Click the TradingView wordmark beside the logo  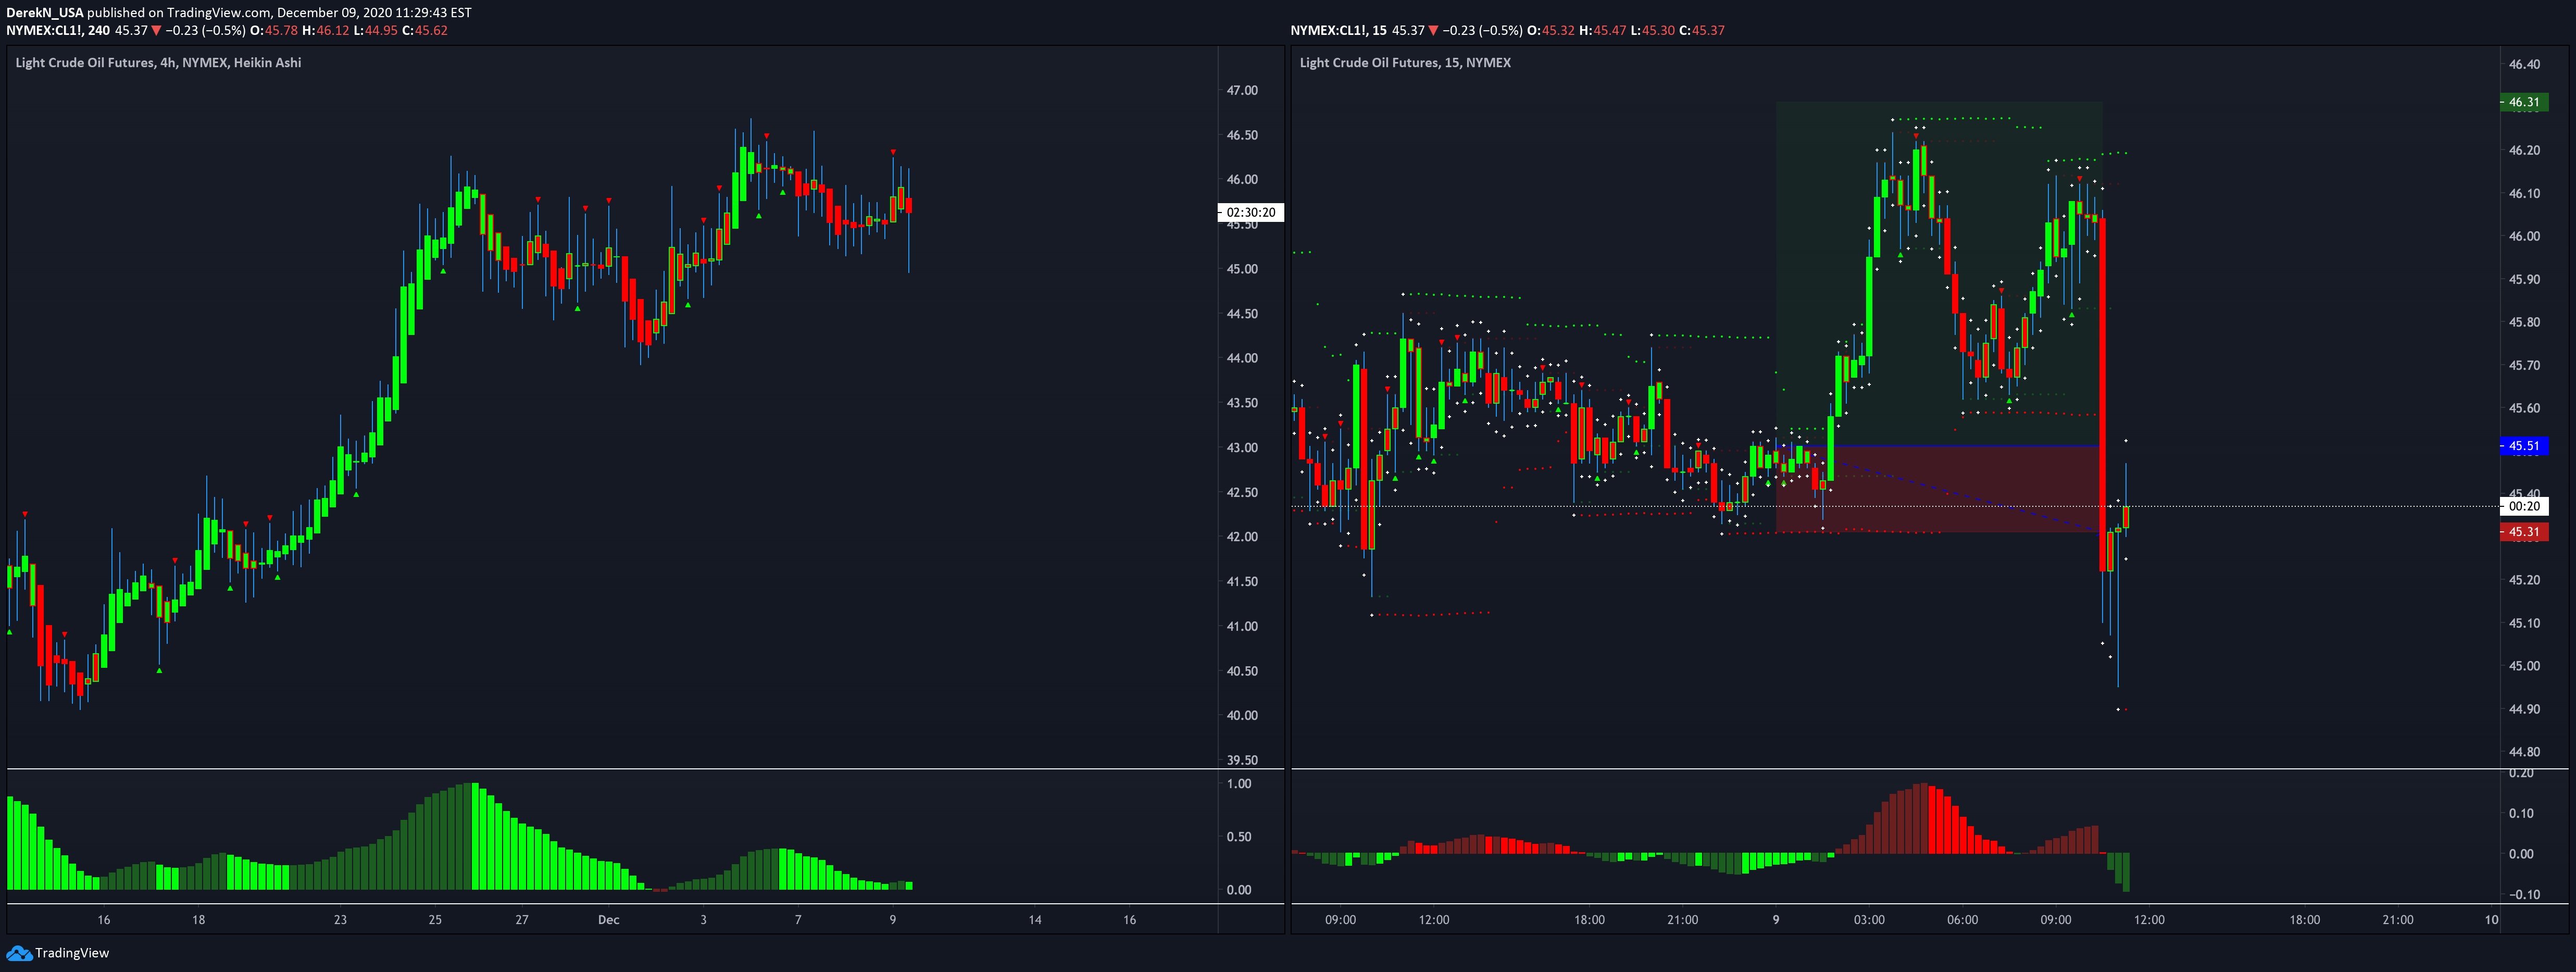(x=72, y=953)
